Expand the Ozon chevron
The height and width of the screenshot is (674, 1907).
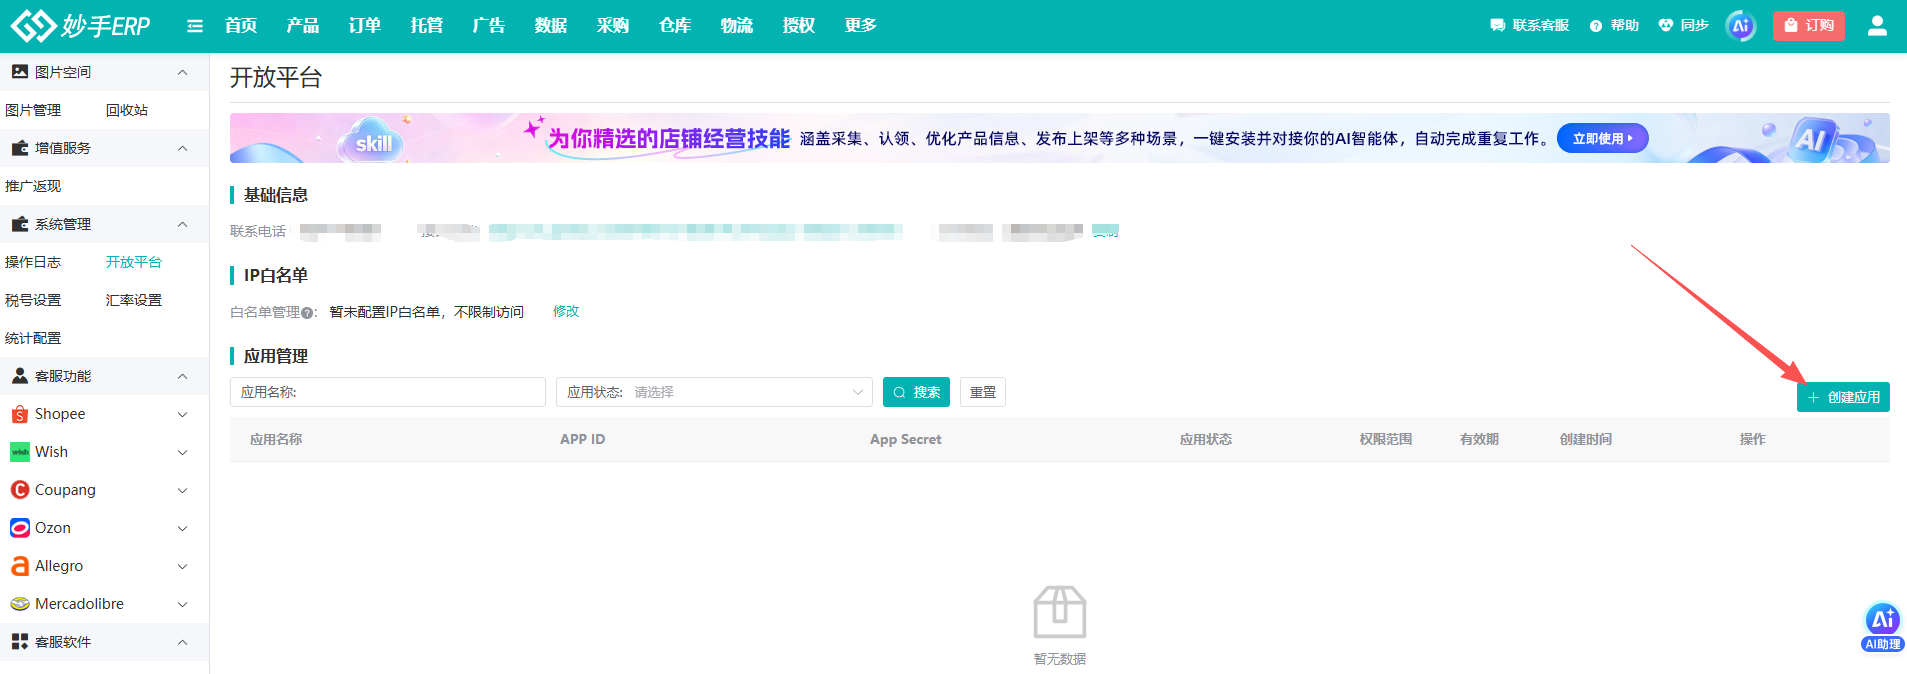tap(182, 528)
